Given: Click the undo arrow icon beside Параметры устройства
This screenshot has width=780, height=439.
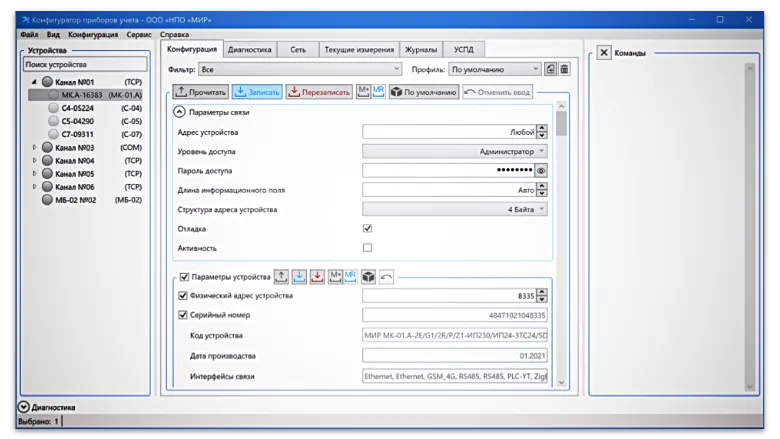Looking at the screenshot, I should coord(386,276).
